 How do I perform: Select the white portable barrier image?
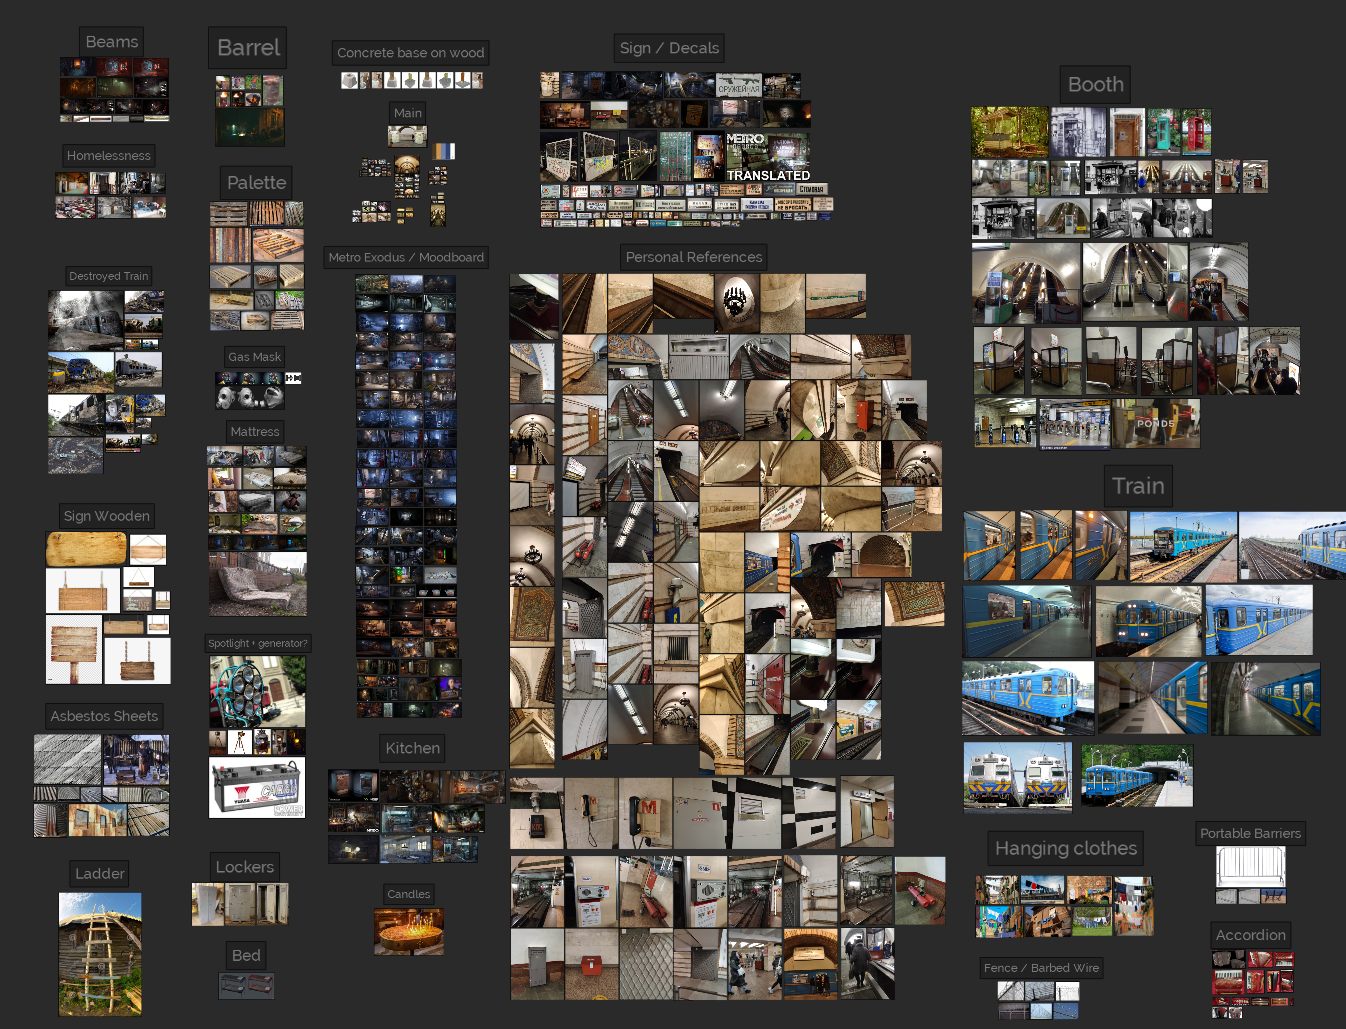point(1251,867)
